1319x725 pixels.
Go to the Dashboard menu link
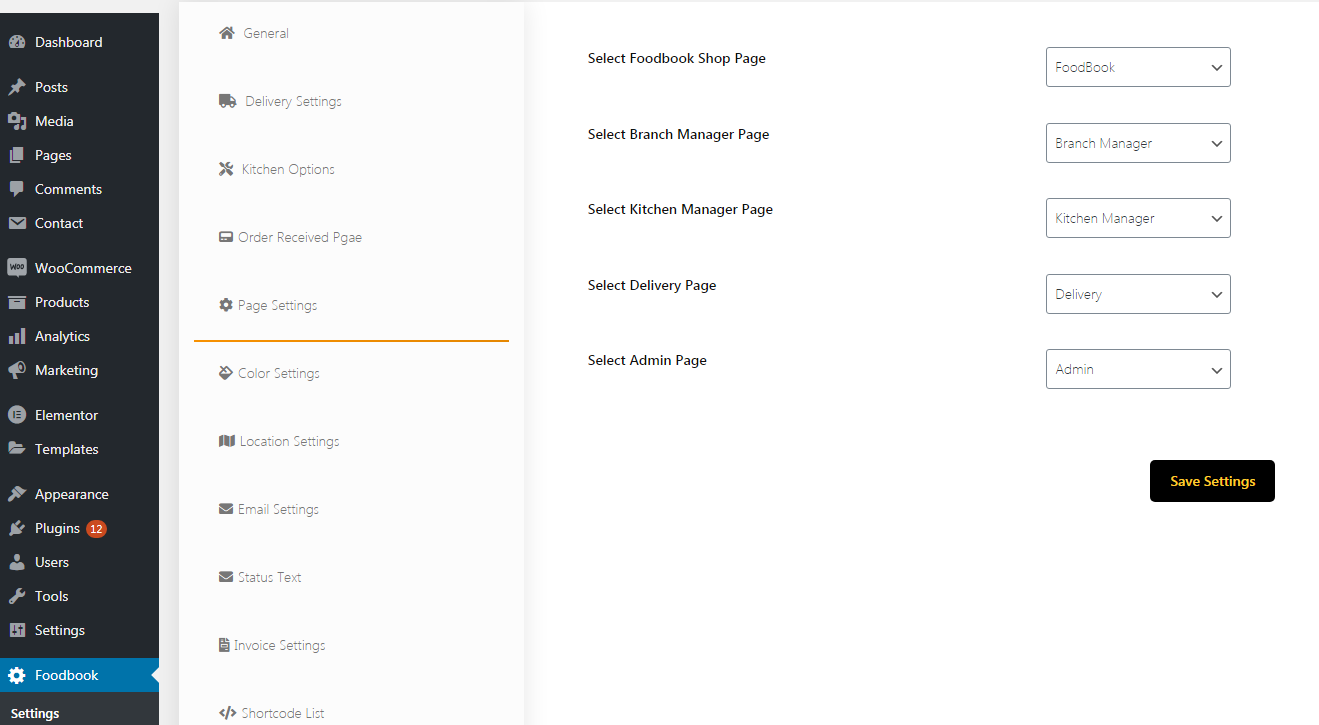[68, 42]
